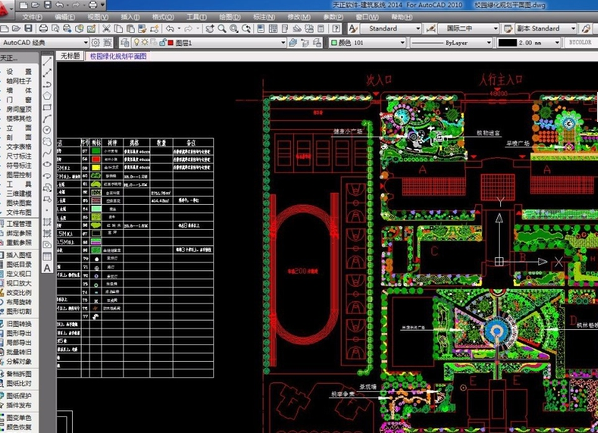Select the Spline draw tool
The height and width of the screenshot is (433, 598).
(47, 153)
